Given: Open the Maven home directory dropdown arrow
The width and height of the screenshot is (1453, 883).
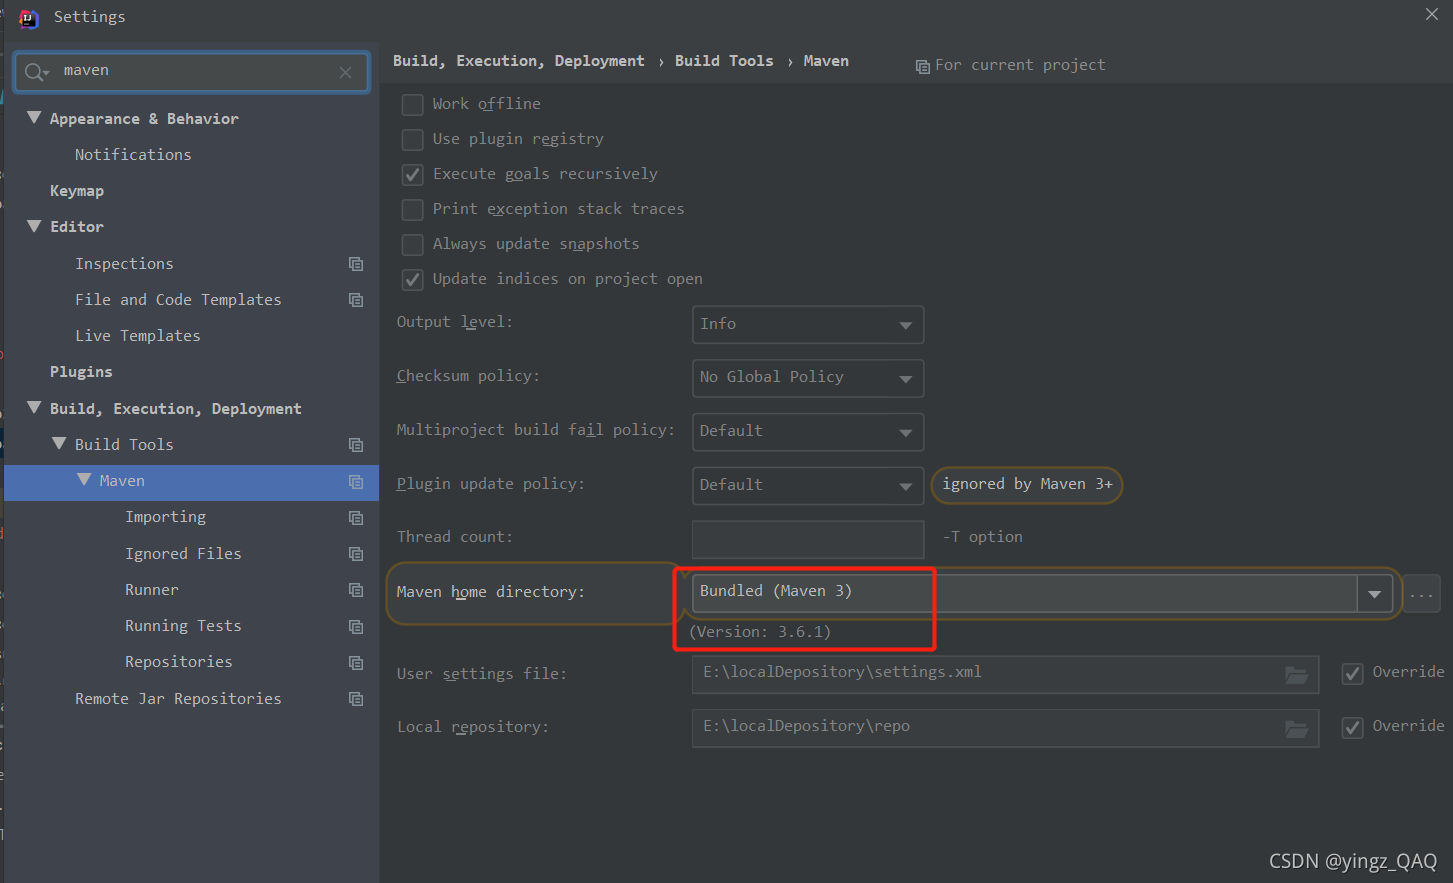Looking at the screenshot, I should coord(1374,594).
